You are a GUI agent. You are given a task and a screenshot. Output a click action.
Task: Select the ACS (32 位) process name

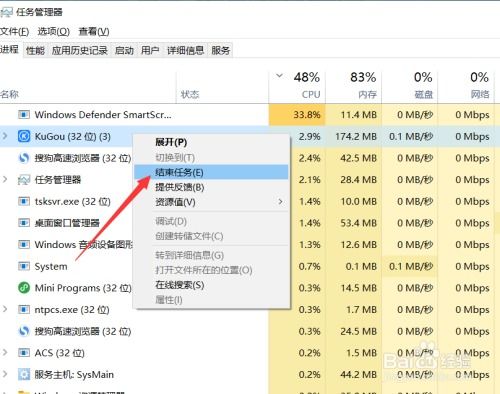pyautogui.click(x=60, y=353)
